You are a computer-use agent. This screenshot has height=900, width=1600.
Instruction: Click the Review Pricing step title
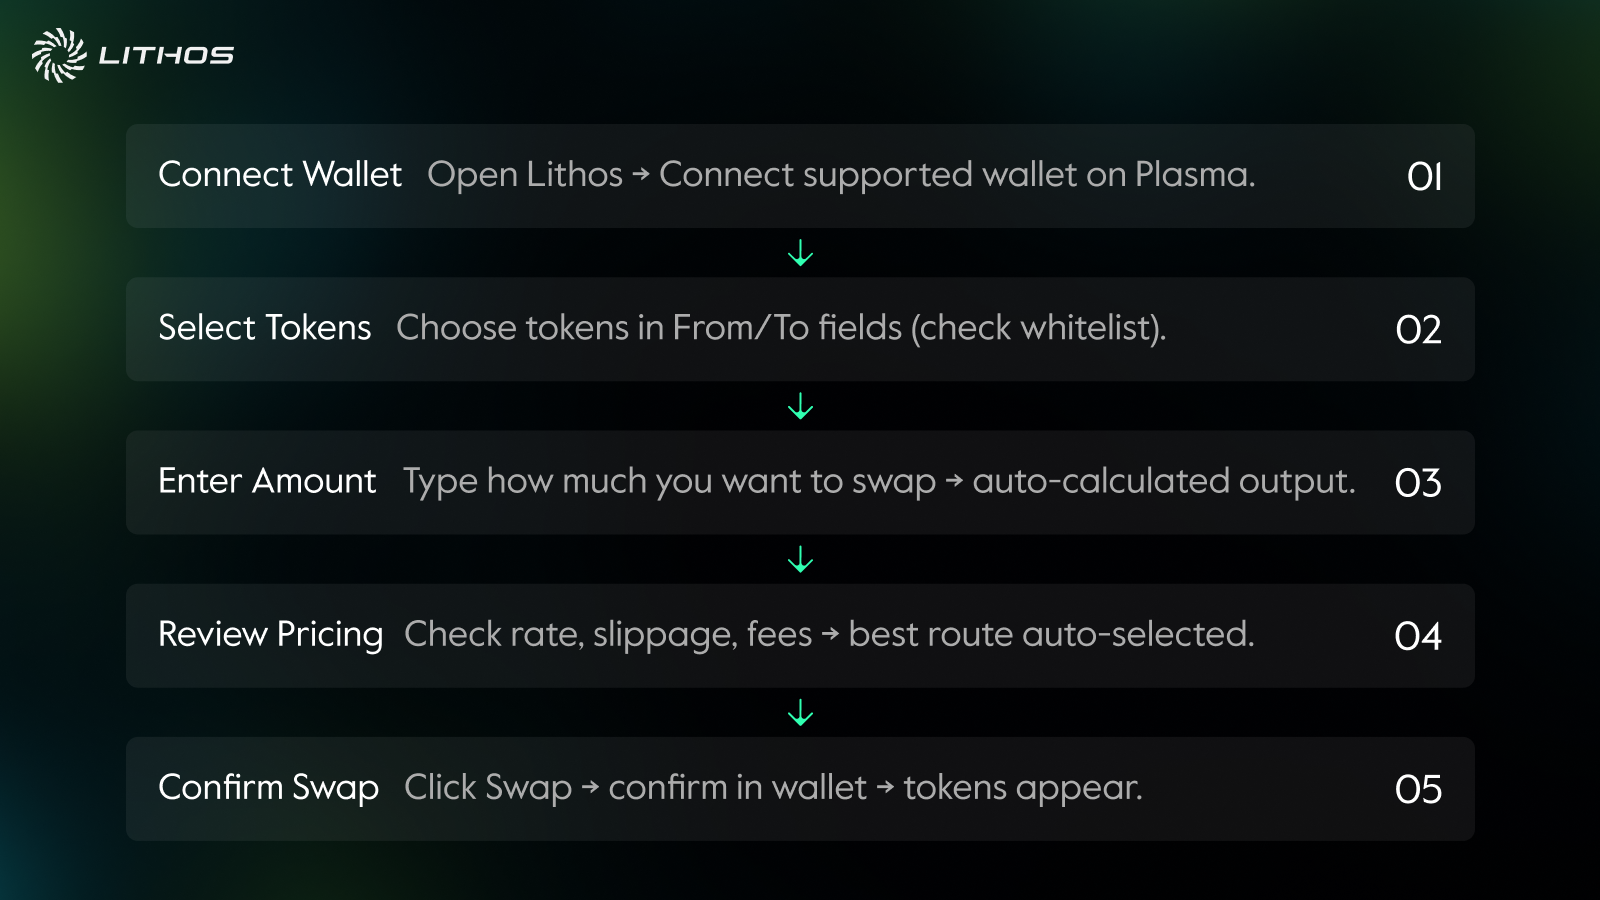click(270, 635)
